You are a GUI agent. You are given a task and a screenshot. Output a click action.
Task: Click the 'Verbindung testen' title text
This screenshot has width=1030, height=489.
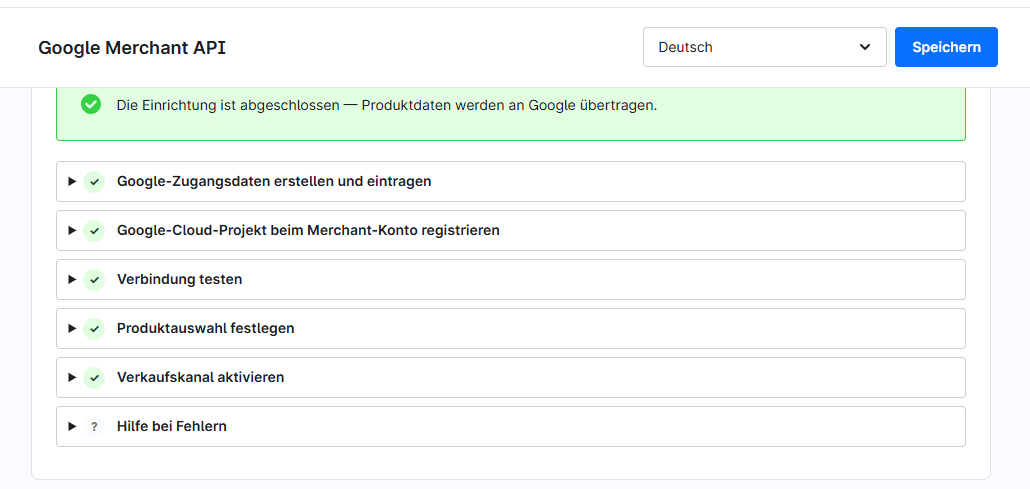(x=179, y=279)
